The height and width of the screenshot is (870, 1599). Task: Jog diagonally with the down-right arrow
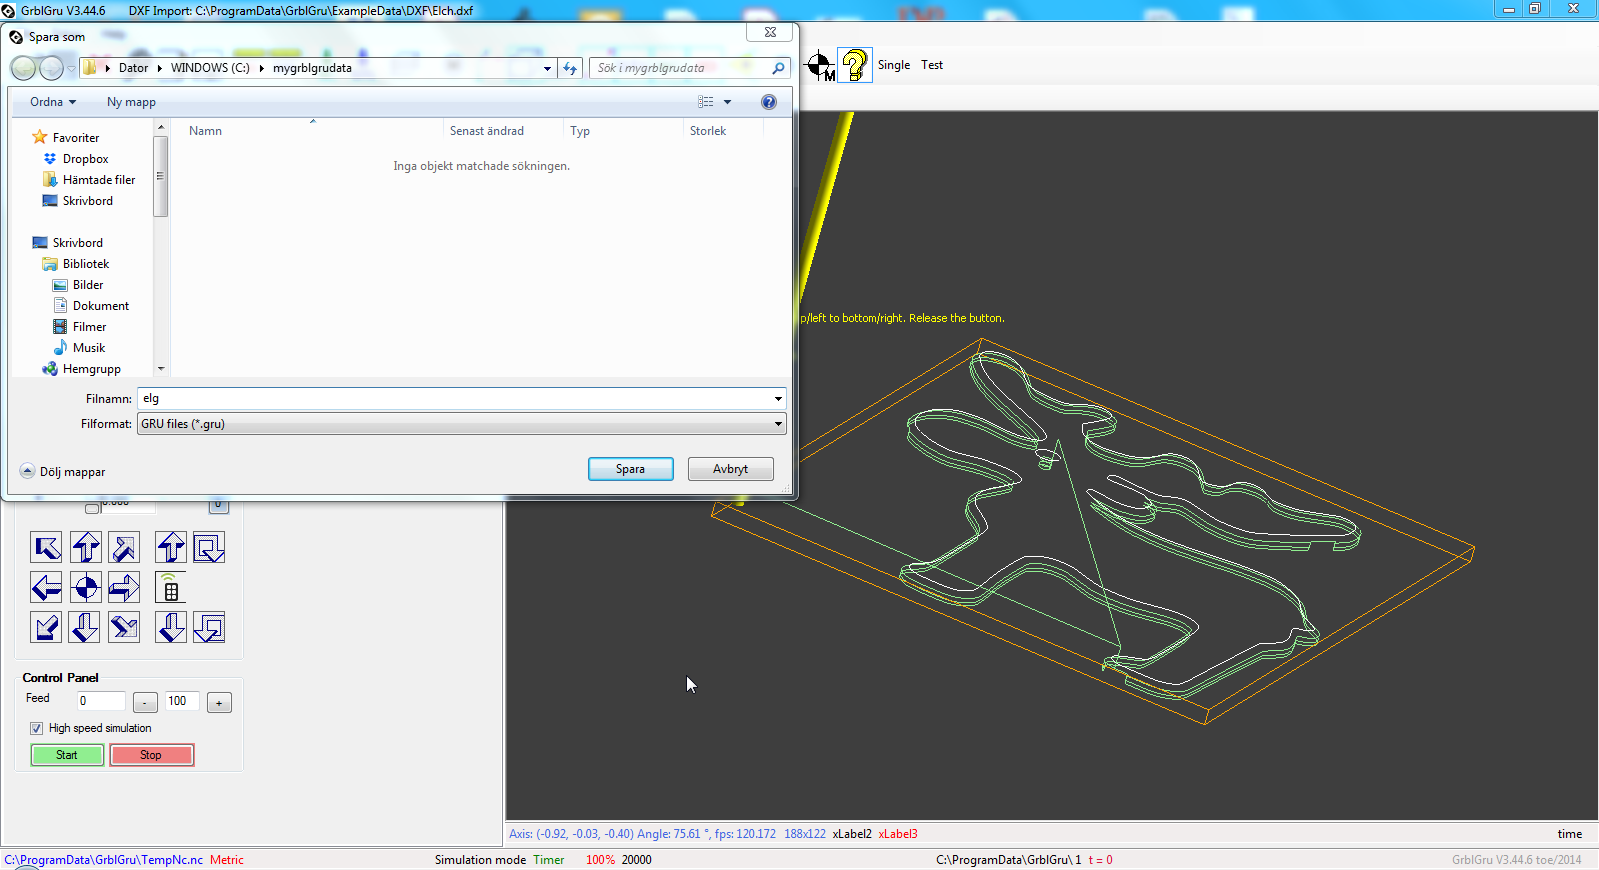coord(124,628)
